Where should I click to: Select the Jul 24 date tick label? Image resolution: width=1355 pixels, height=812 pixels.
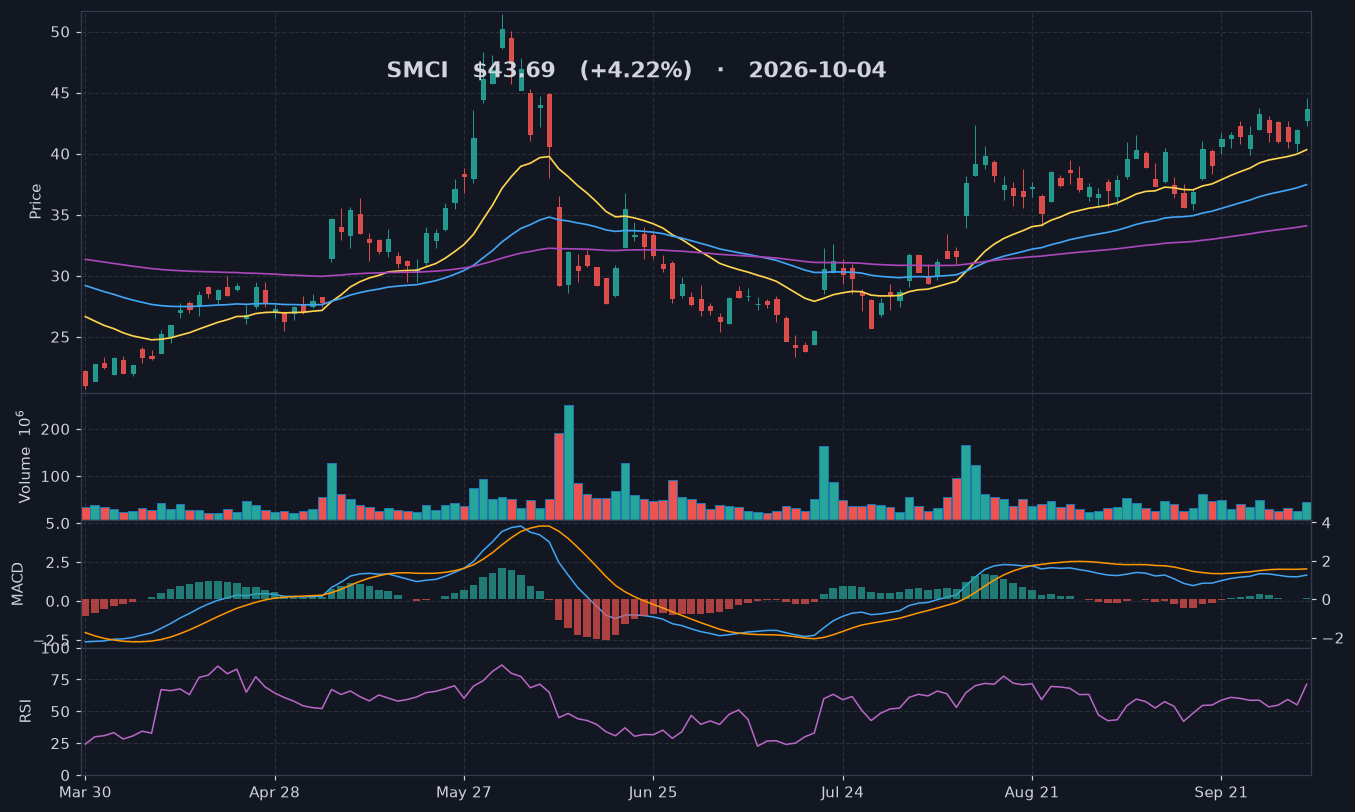(x=842, y=793)
